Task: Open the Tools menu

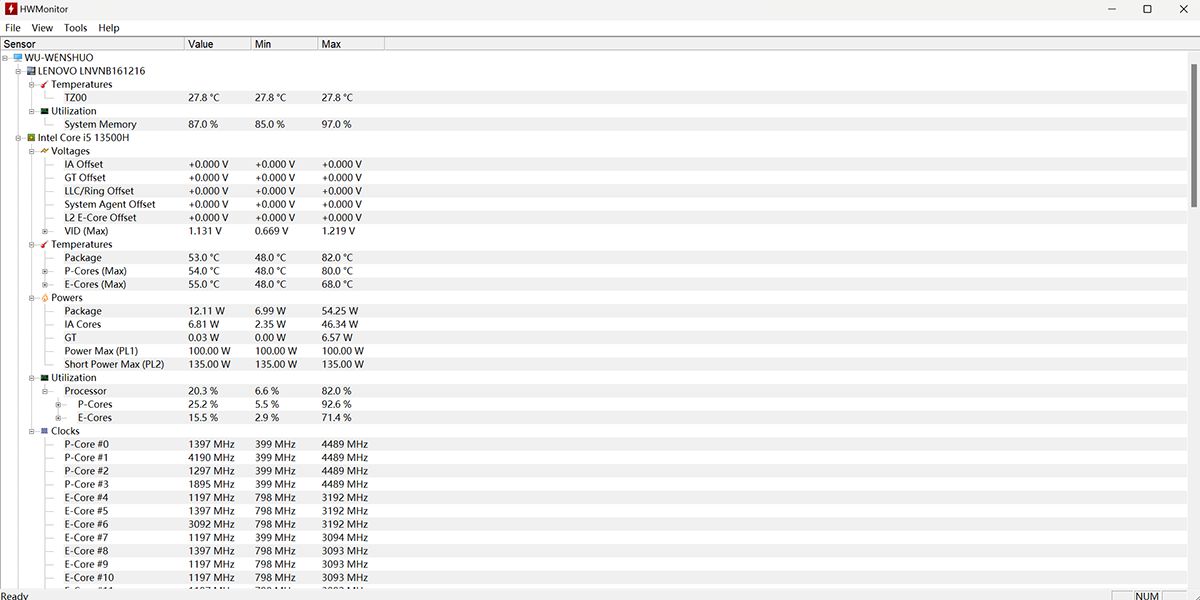Action: point(75,28)
